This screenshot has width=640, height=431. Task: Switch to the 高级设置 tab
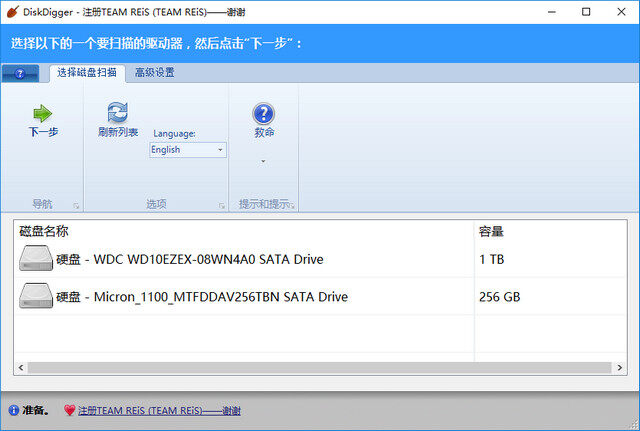point(155,73)
